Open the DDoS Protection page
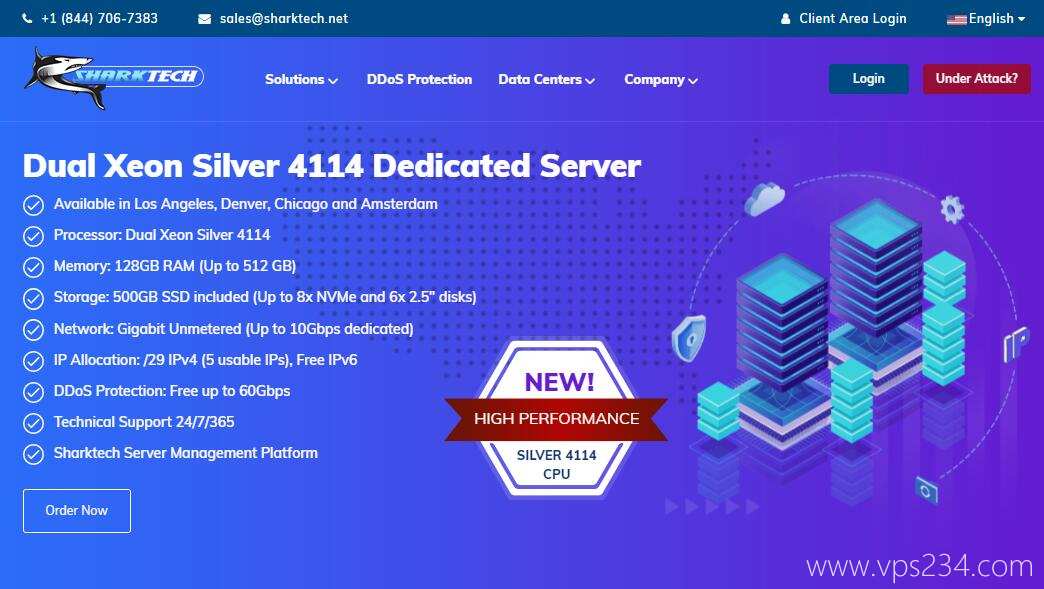Screen dimensions: 1044x589 coord(419,79)
